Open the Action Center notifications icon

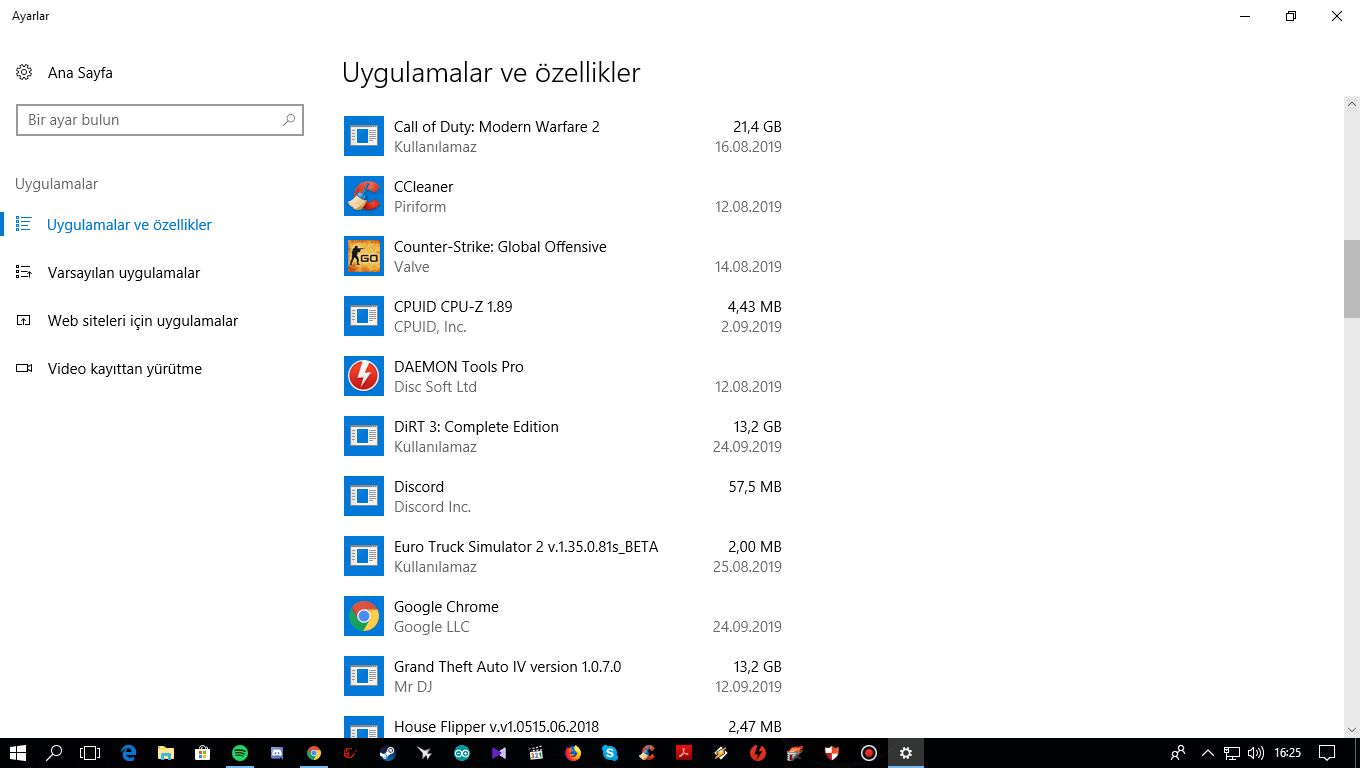(x=1327, y=753)
